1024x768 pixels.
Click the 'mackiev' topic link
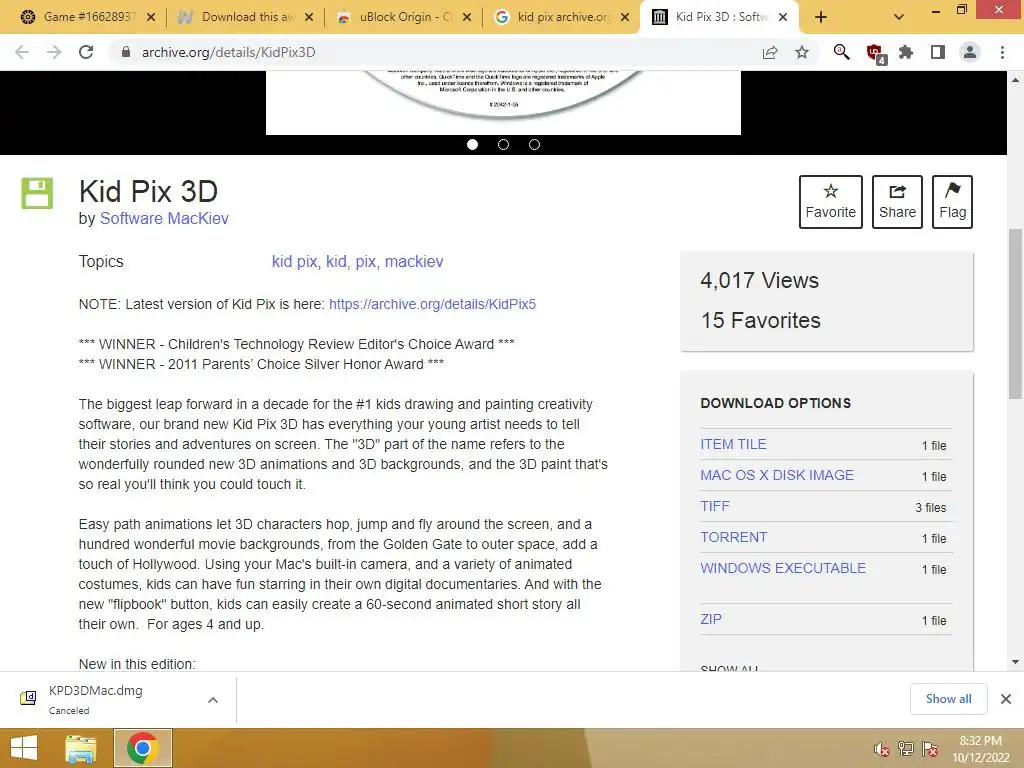point(414,261)
